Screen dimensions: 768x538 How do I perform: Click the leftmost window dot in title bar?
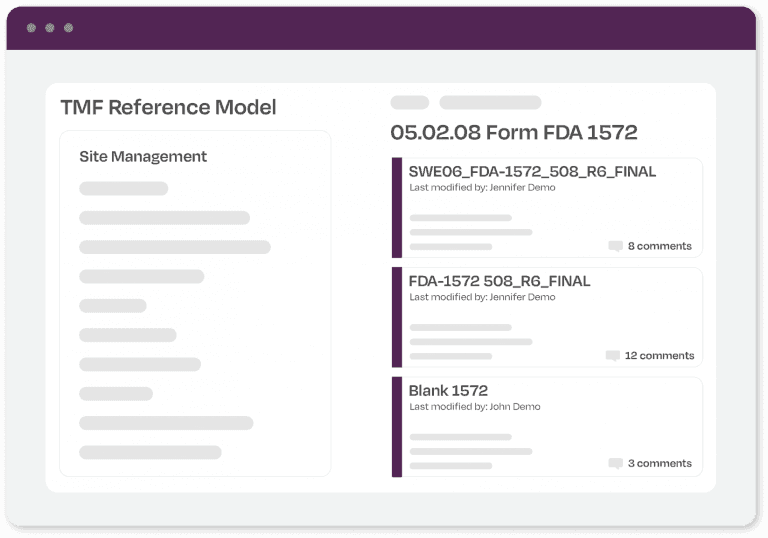coord(31,28)
